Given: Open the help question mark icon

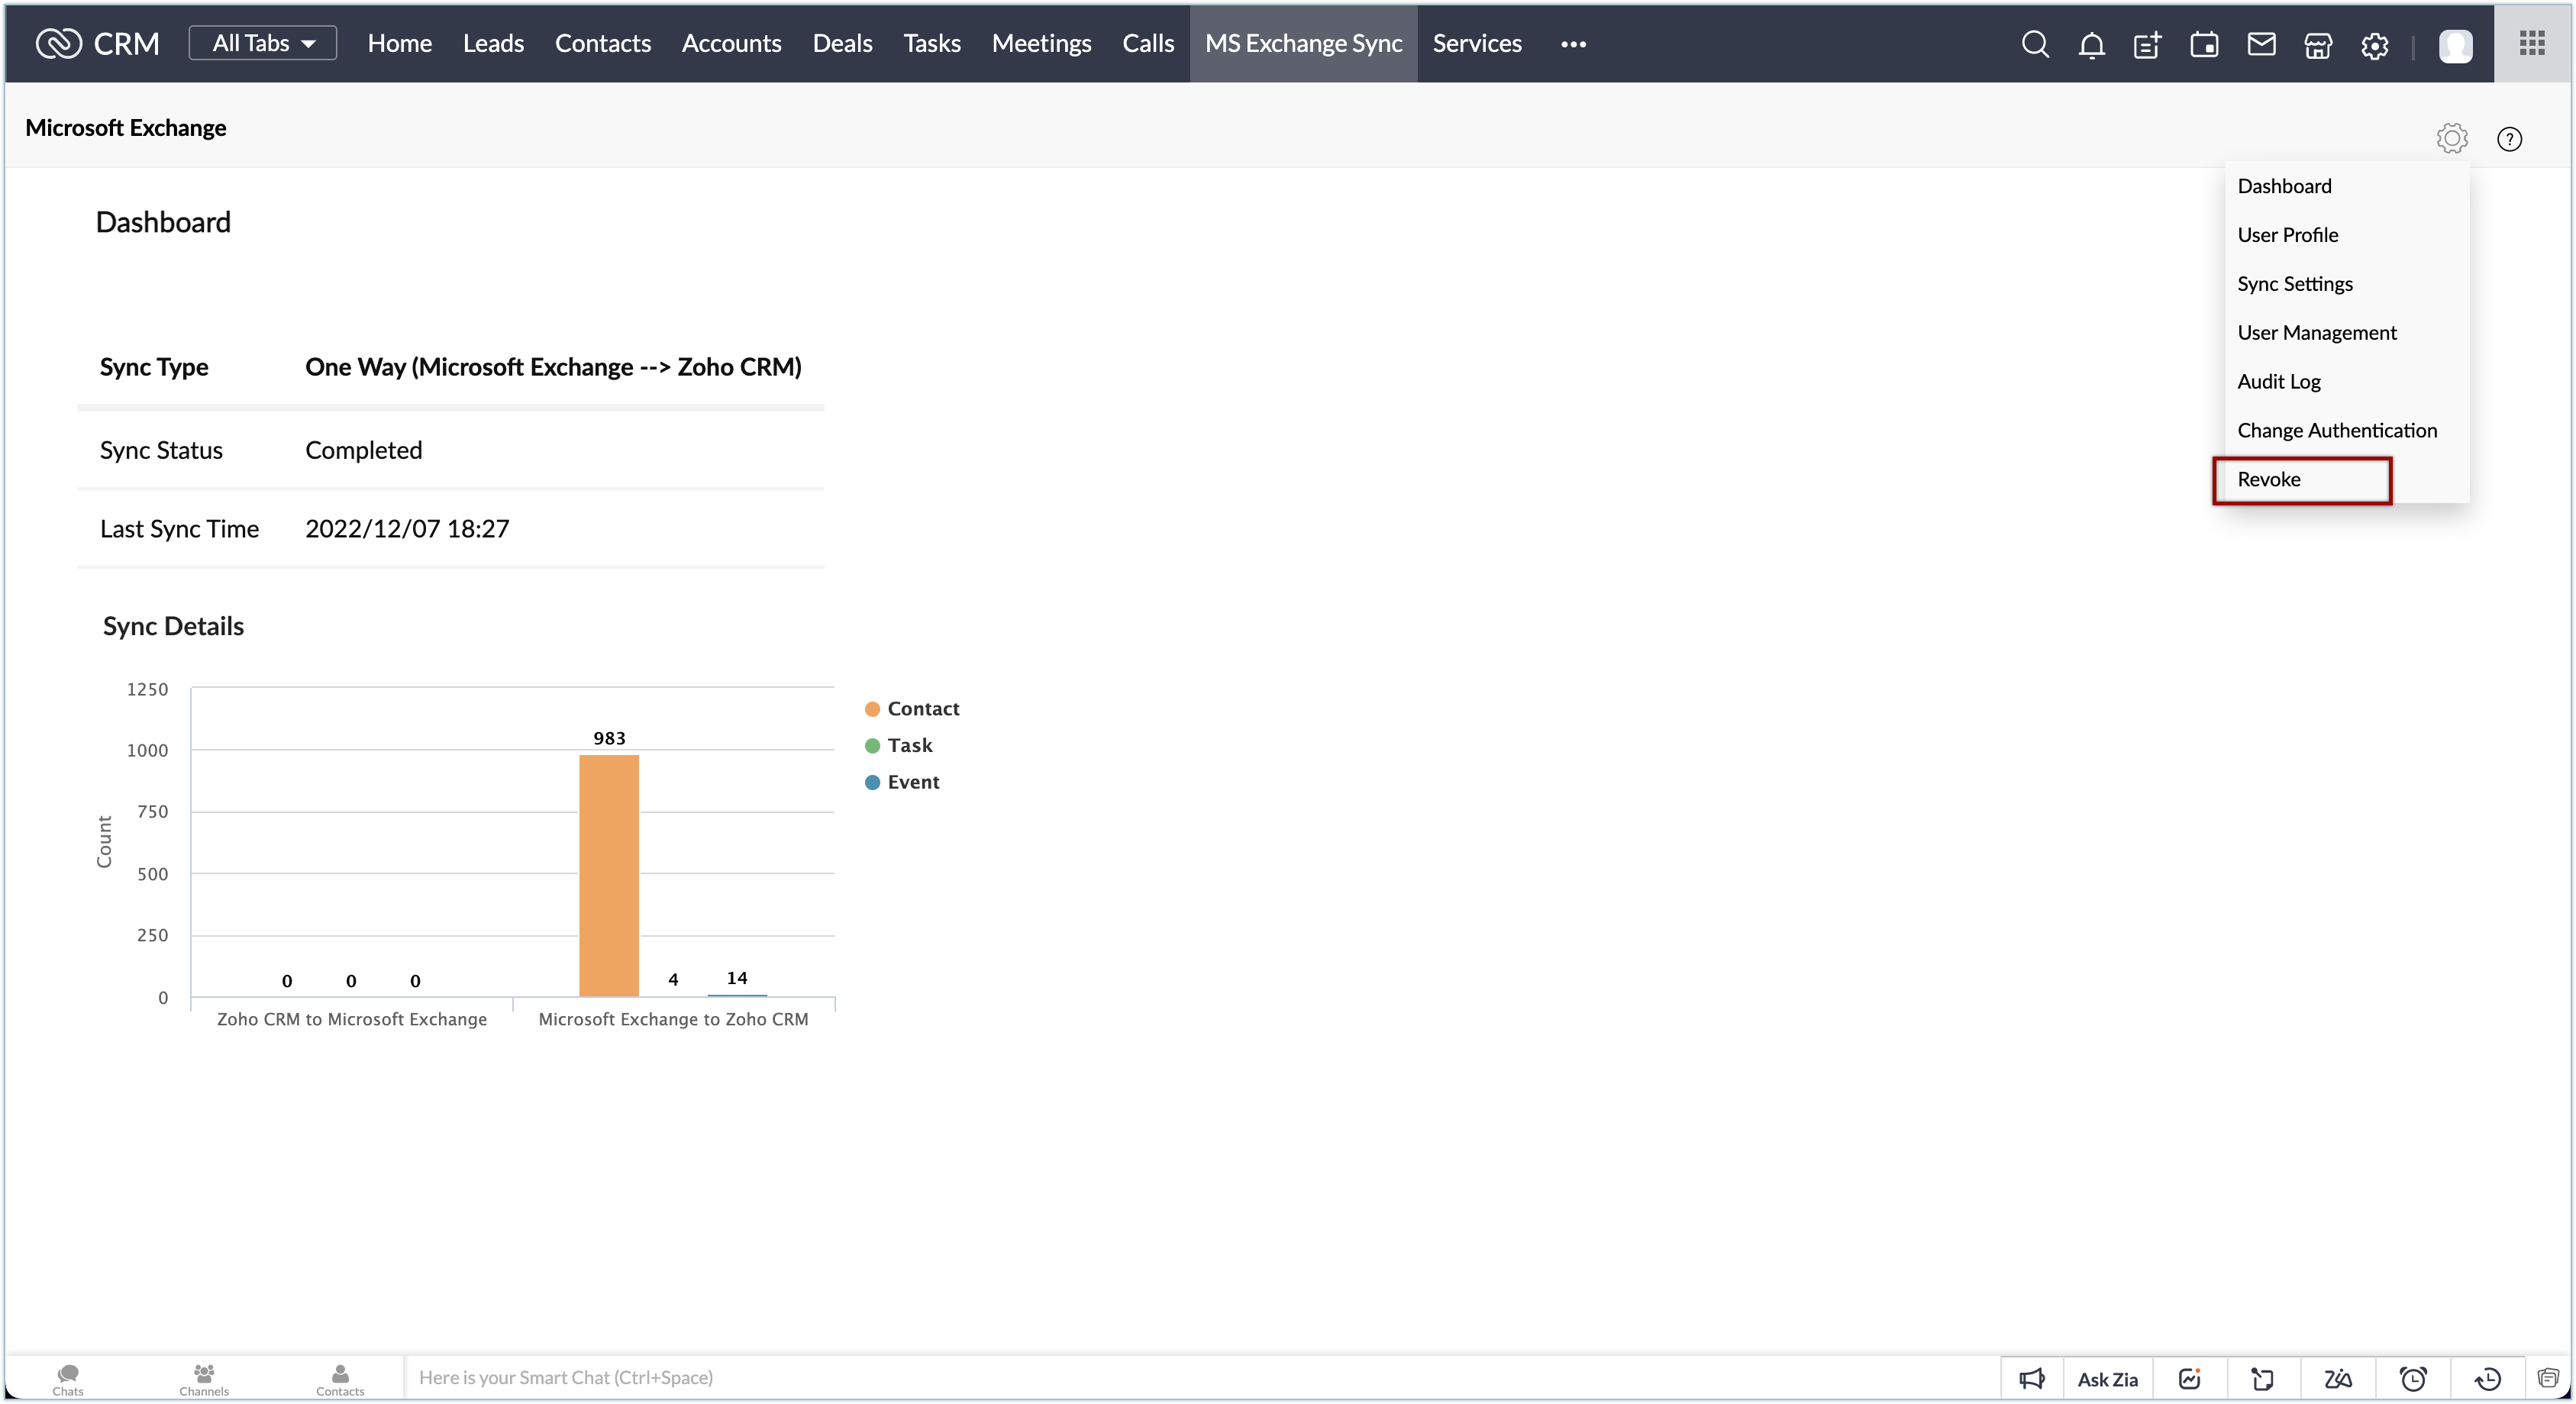Looking at the screenshot, I should click(2509, 139).
